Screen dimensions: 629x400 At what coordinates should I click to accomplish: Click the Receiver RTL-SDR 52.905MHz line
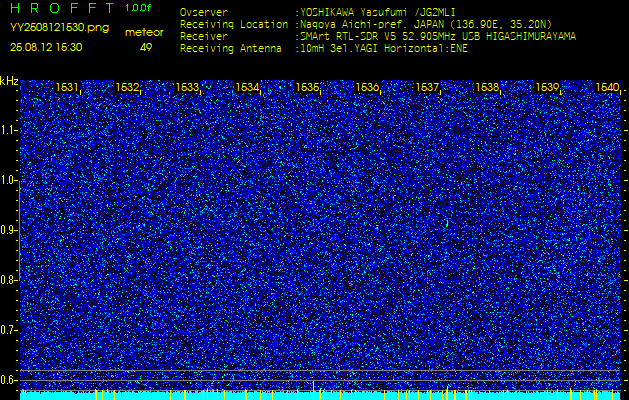378,37
